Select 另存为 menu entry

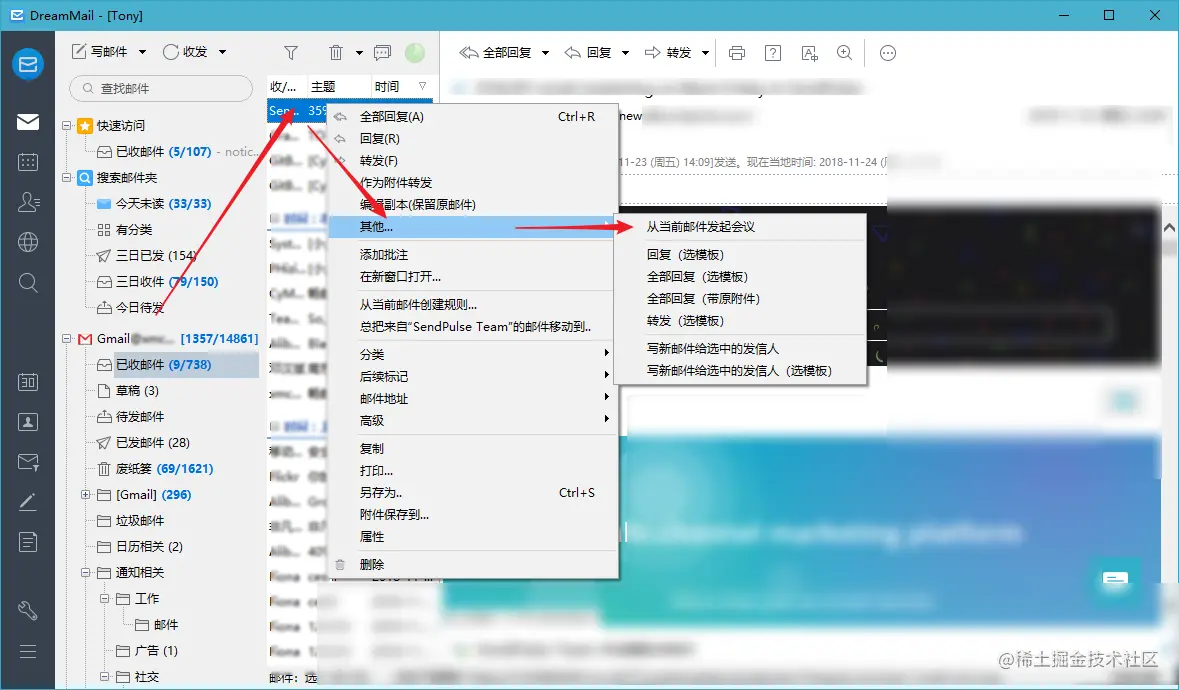coord(474,492)
